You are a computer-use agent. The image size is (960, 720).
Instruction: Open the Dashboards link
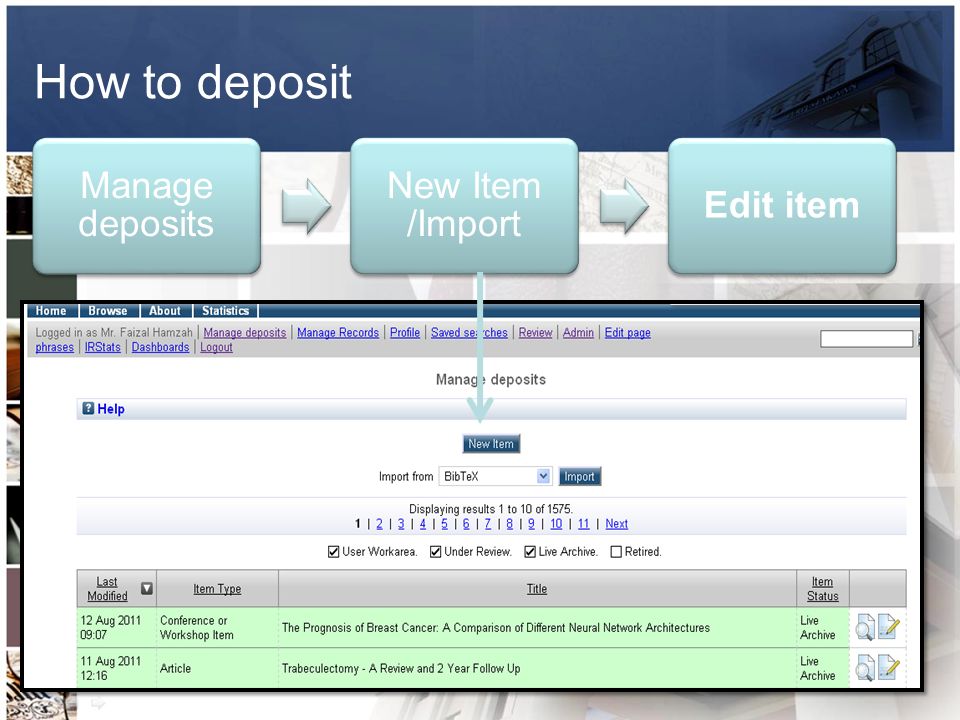[x=160, y=347]
